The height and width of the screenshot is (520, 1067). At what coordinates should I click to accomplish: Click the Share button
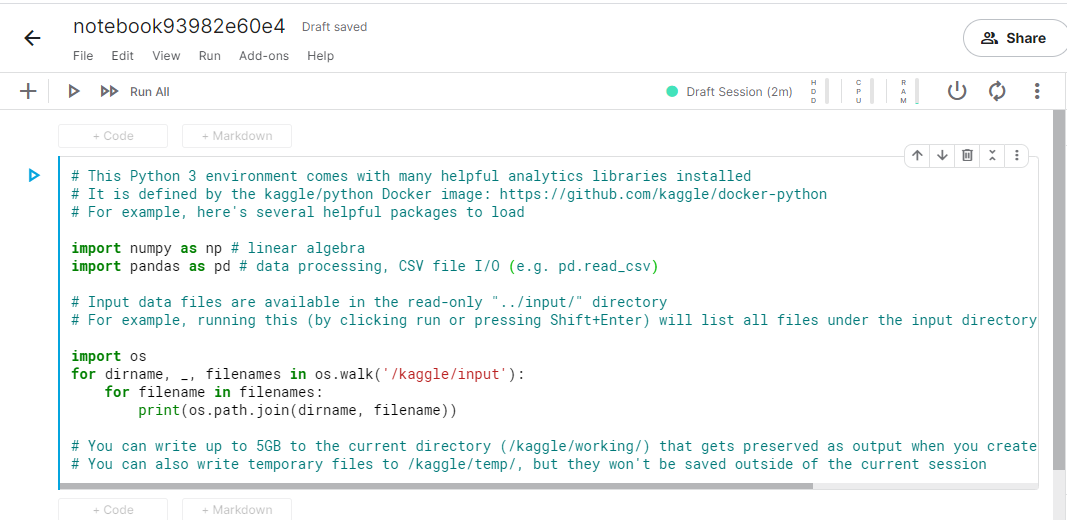[1014, 38]
